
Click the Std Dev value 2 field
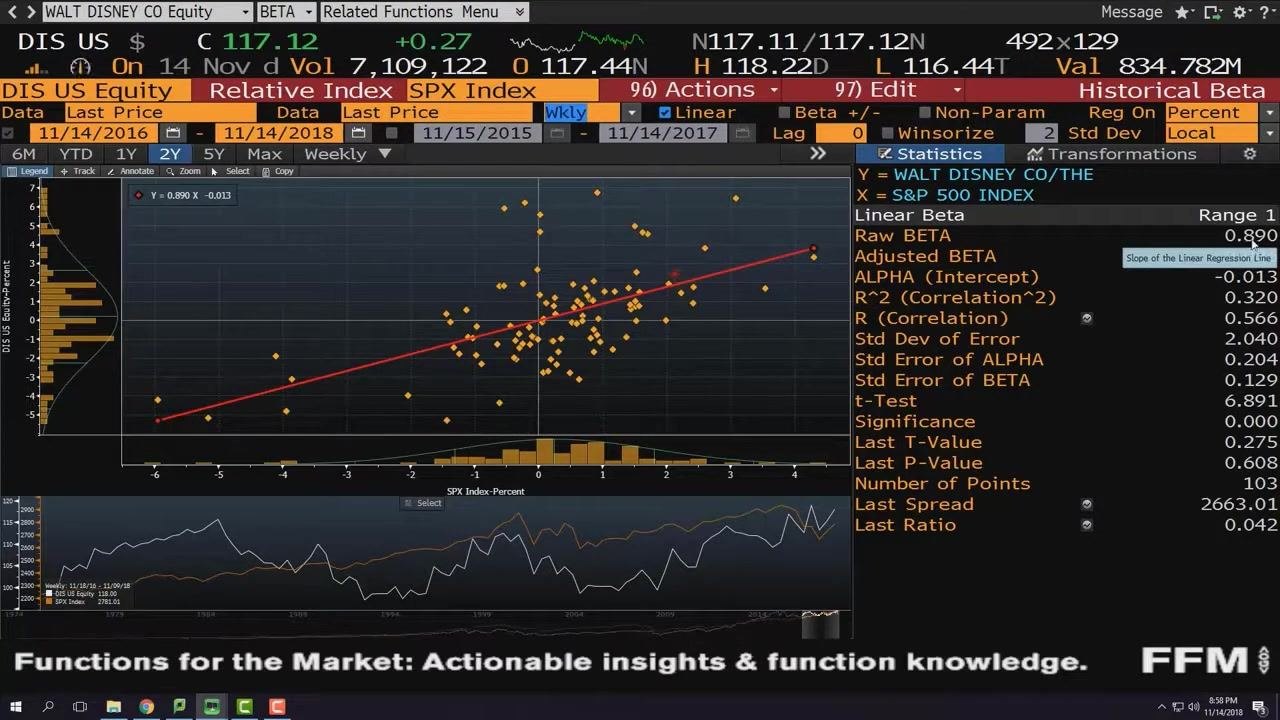pyautogui.click(x=1041, y=133)
